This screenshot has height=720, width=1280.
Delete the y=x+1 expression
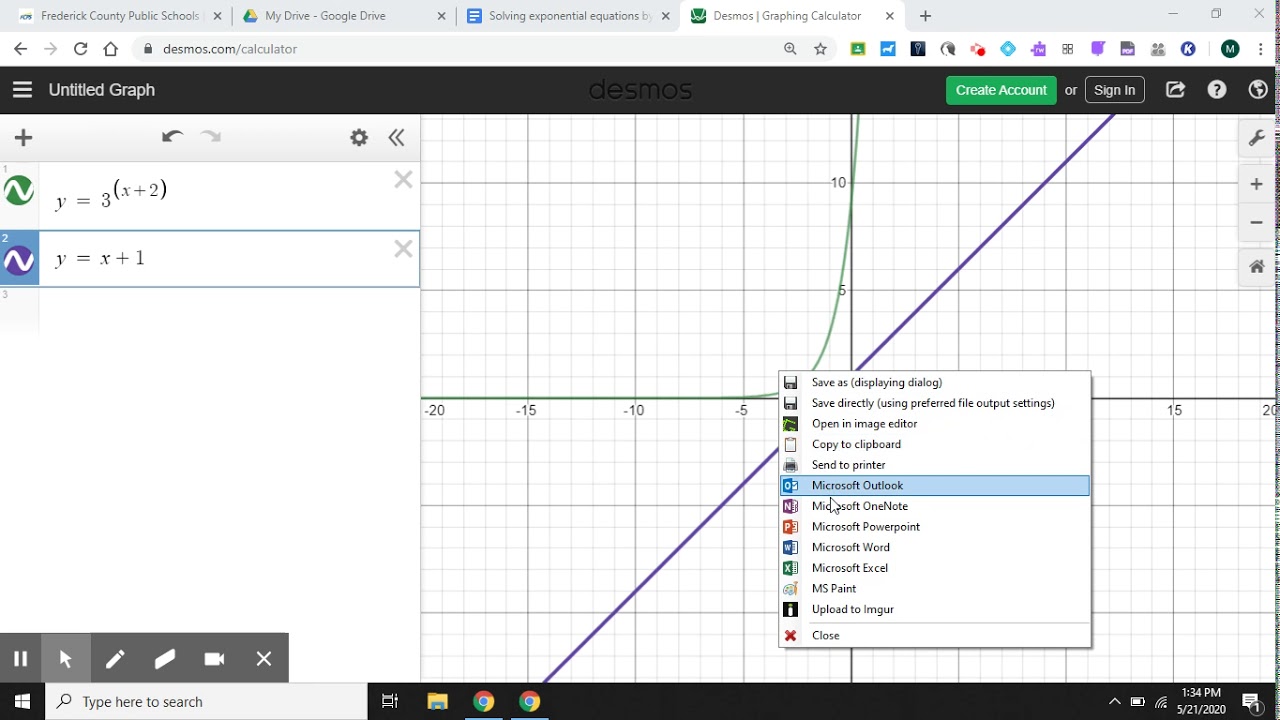(403, 249)
